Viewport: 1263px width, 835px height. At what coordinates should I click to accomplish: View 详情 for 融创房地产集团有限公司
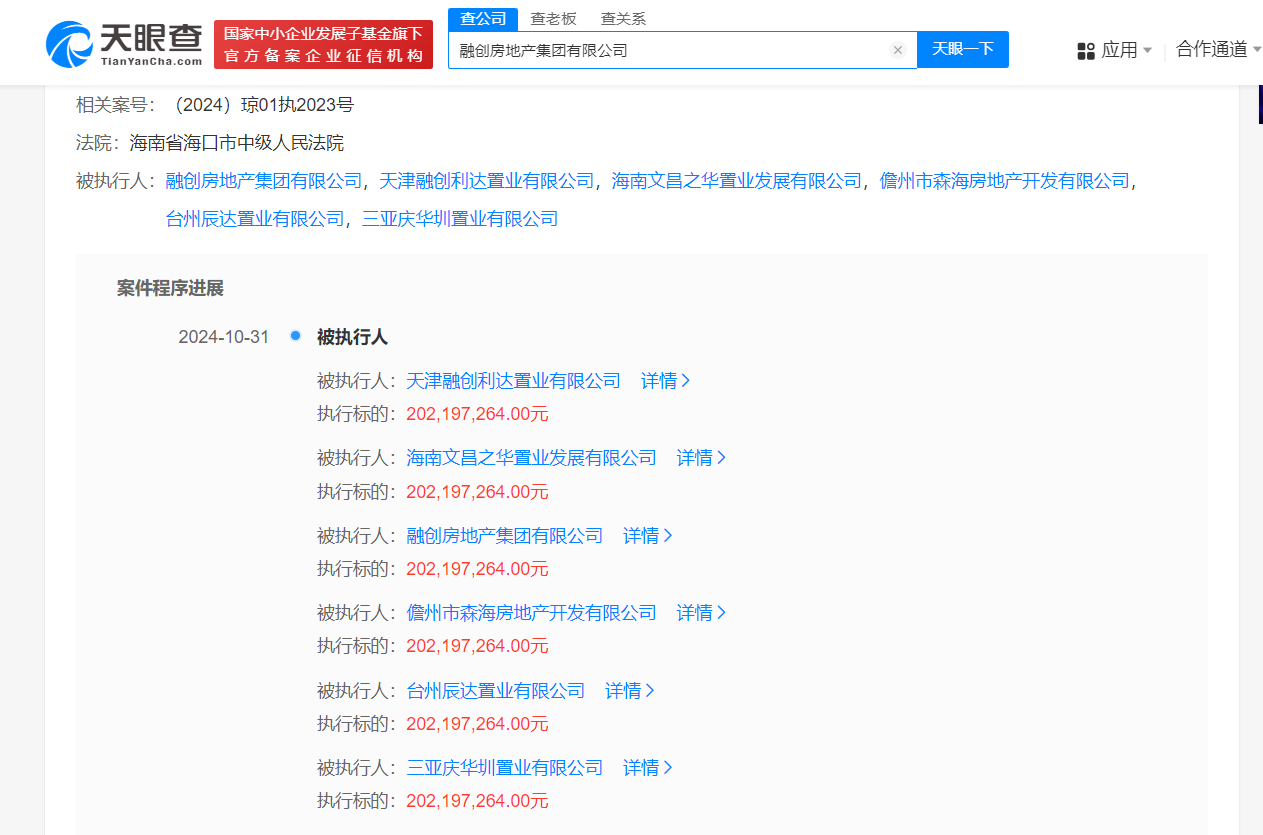[648, 536]
